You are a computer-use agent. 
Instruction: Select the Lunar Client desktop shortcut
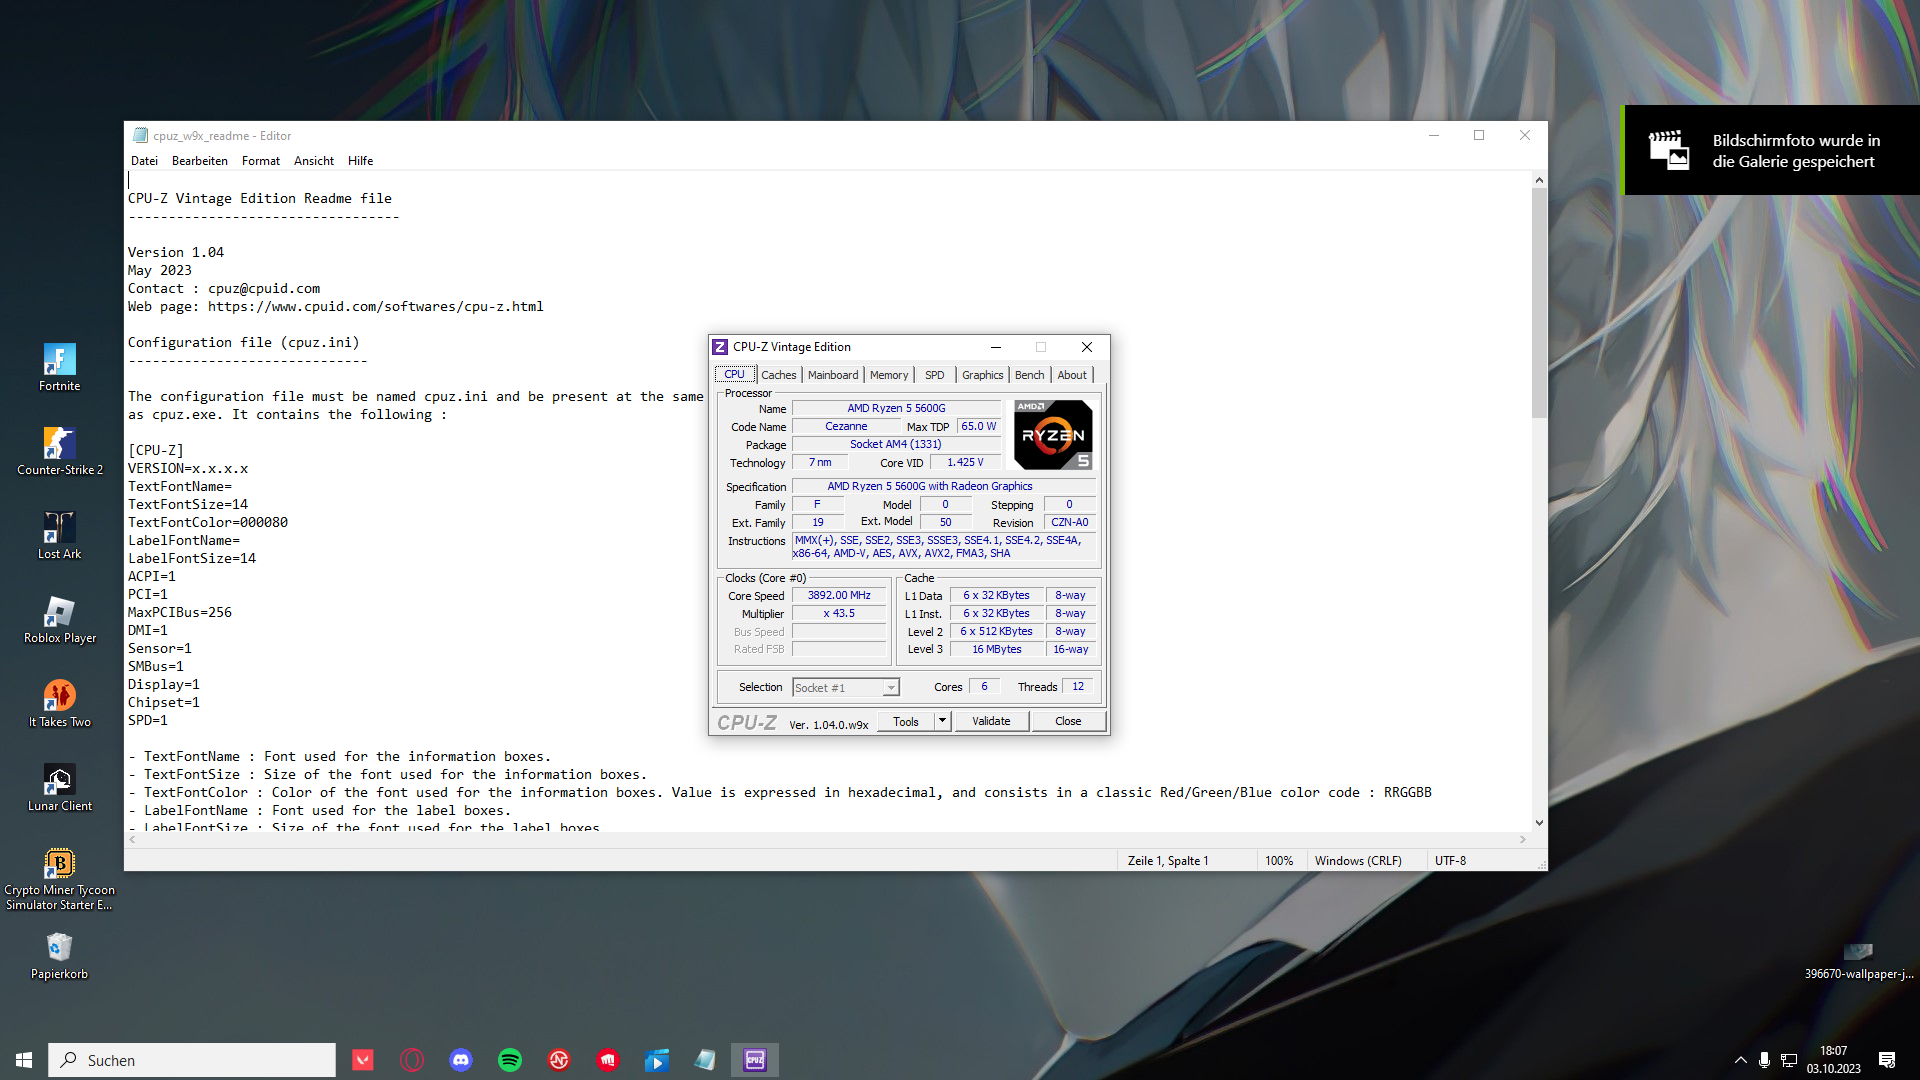pos(59,781)
